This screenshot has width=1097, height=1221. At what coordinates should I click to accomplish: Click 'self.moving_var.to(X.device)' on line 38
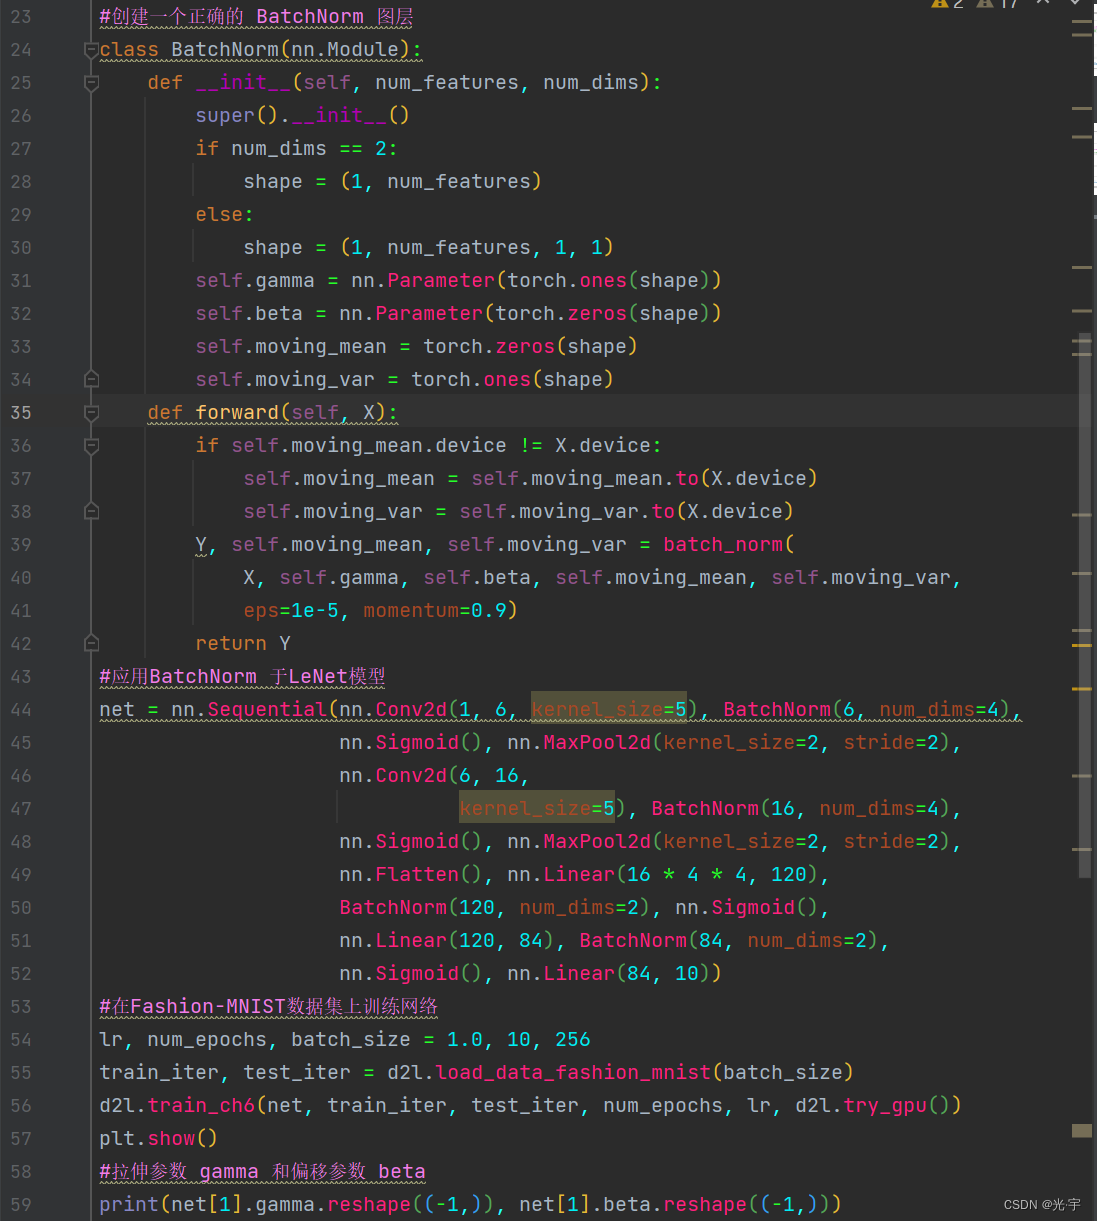tap(627, 512)
